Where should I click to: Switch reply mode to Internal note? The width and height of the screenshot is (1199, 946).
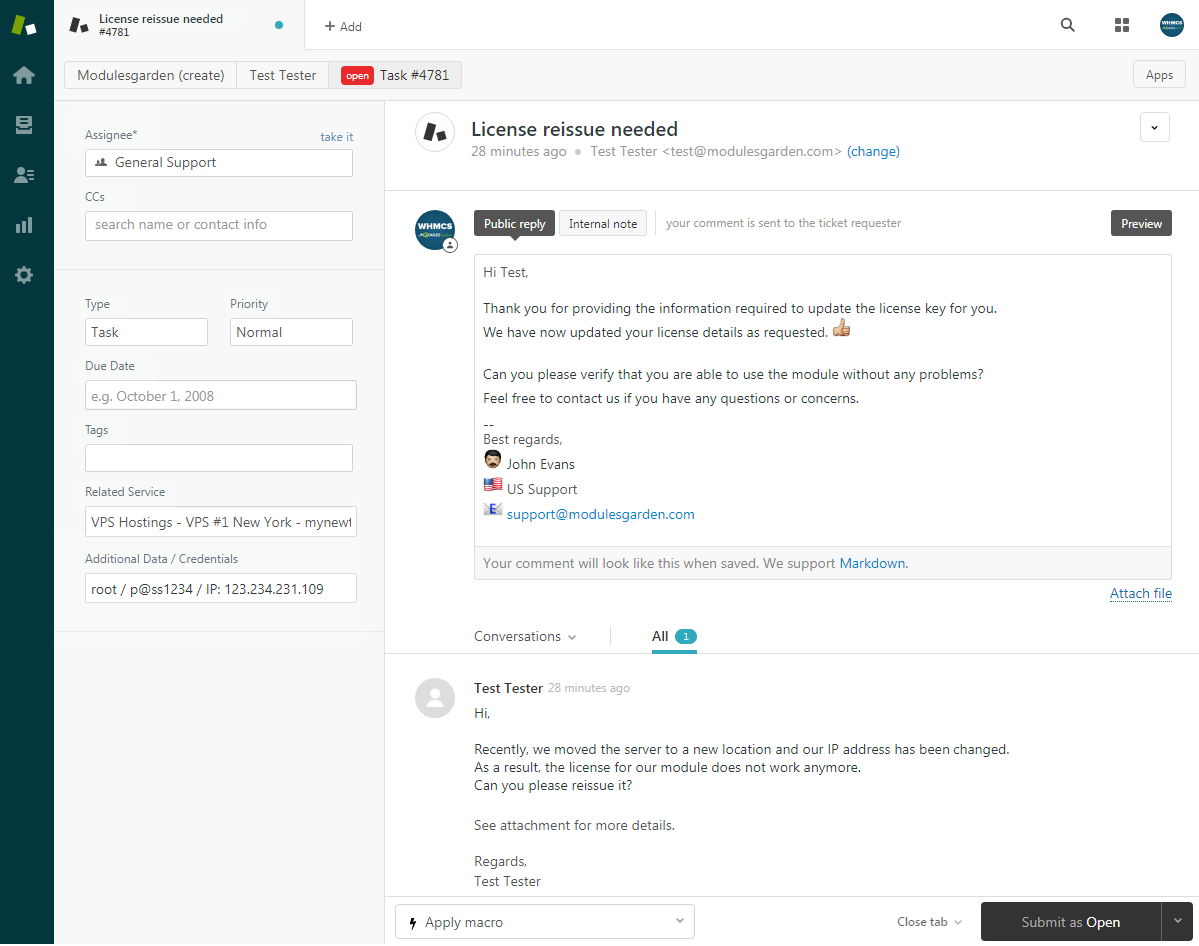[602, 223]
